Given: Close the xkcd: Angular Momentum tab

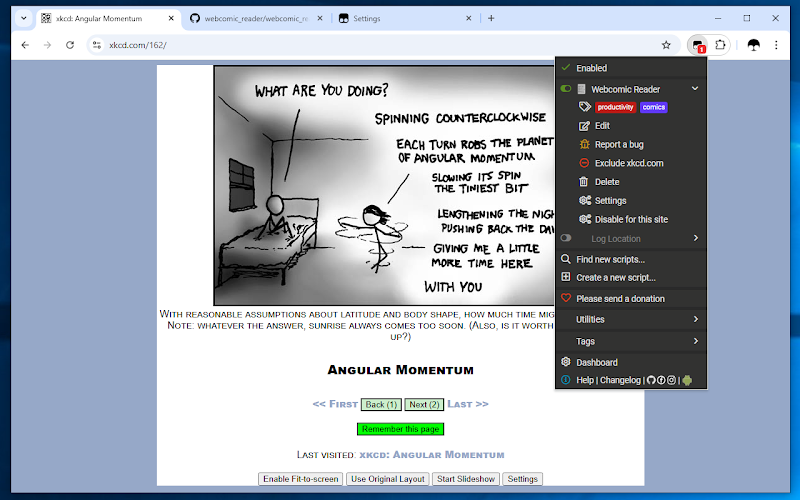Looking at the screenshot, I should pyautogui.click(x=171, y=18).
